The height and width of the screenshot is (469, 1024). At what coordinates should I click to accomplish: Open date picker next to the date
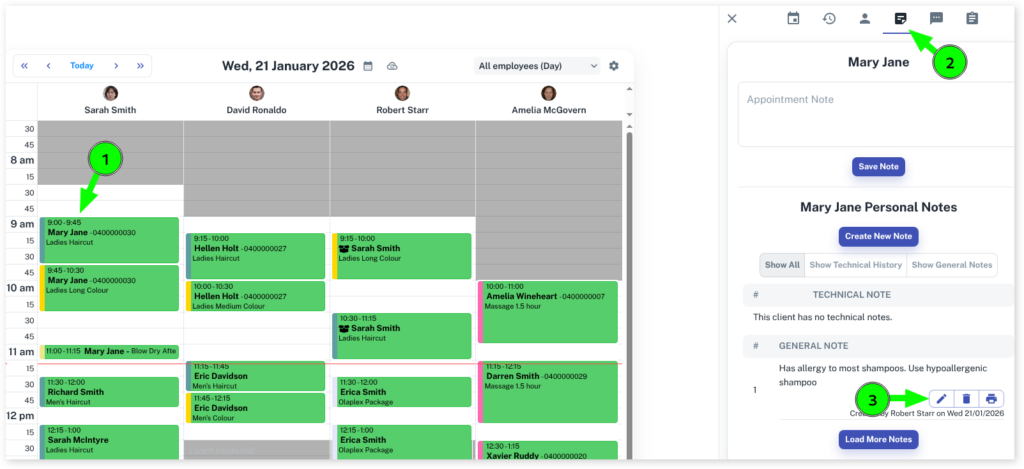pos(368,66)
